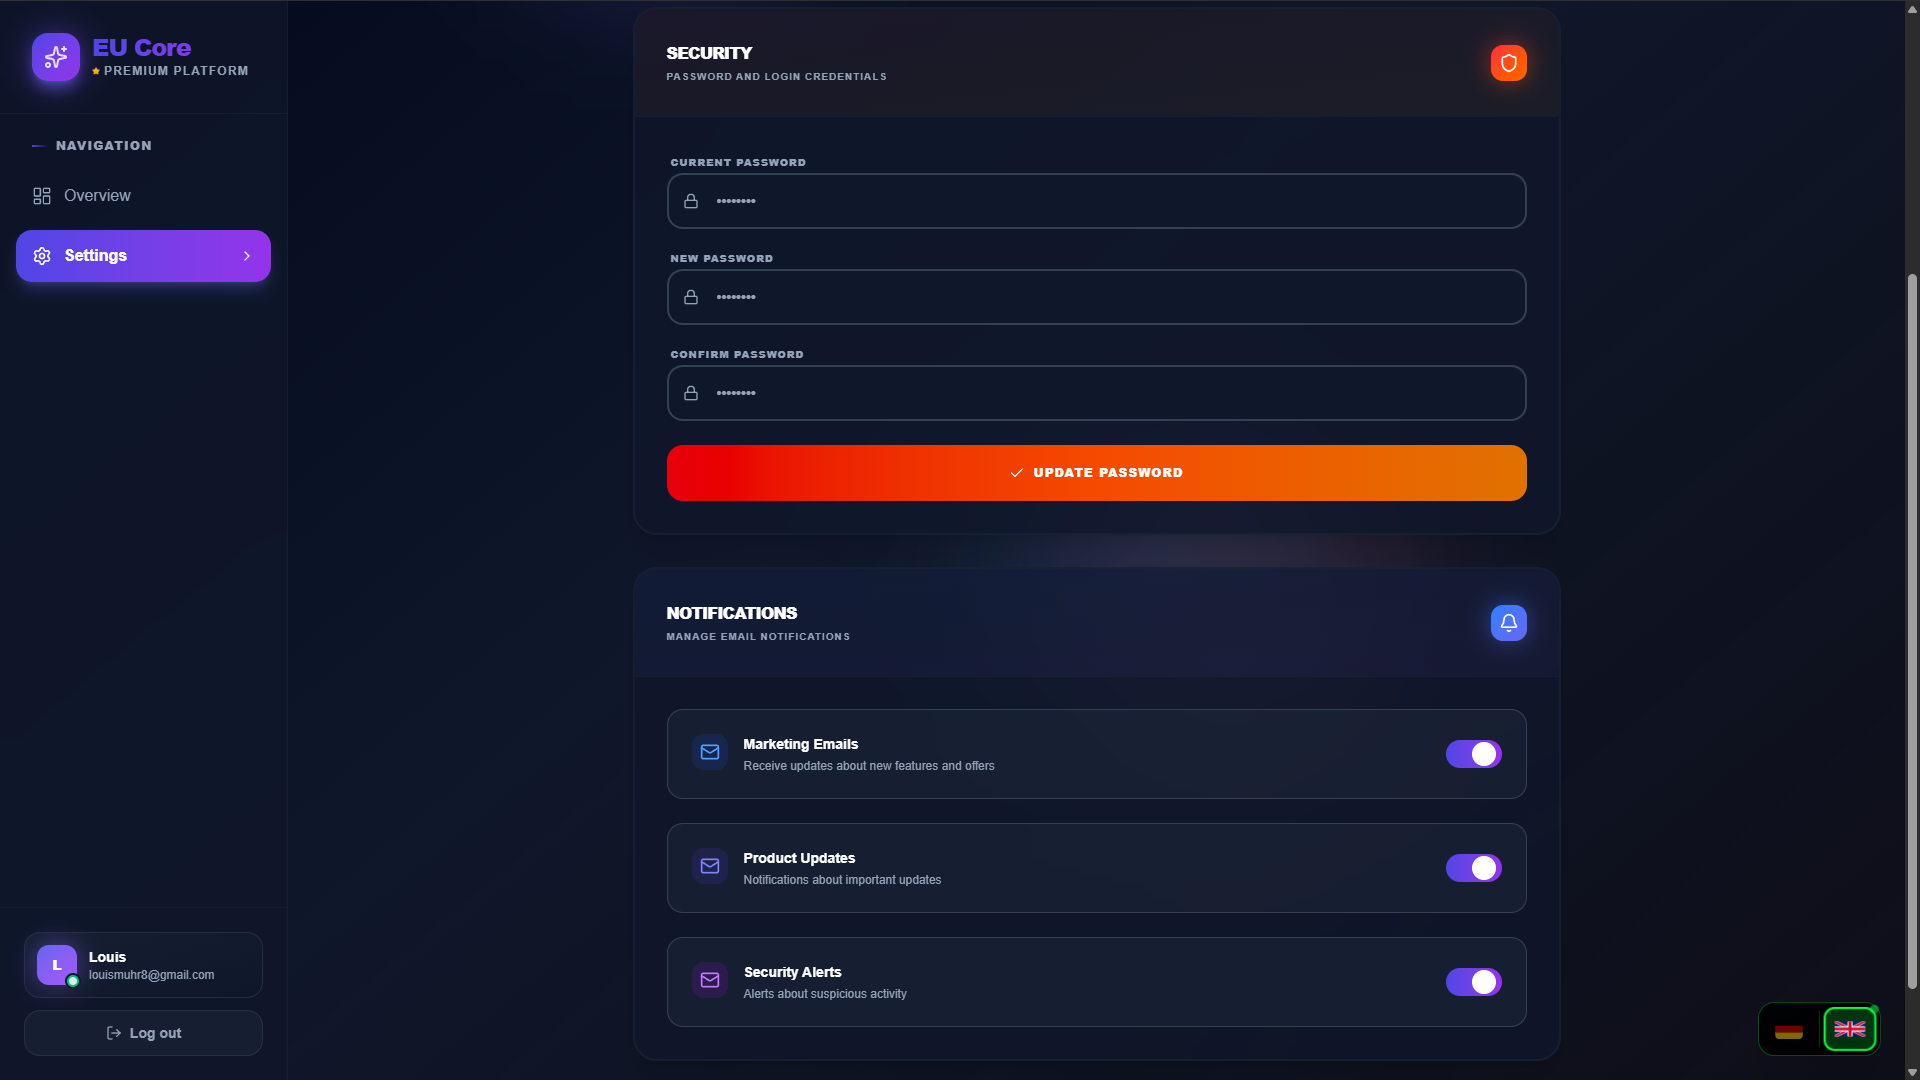Click into the New Password field
The width and height of the screenshot is (1920, 1080).
tap(1096, 297)
